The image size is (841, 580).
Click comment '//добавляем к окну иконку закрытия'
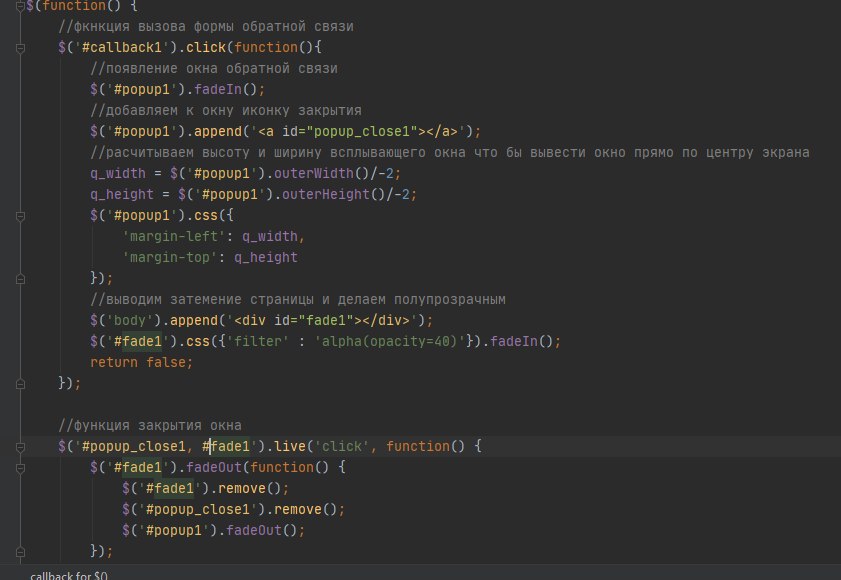226,110
